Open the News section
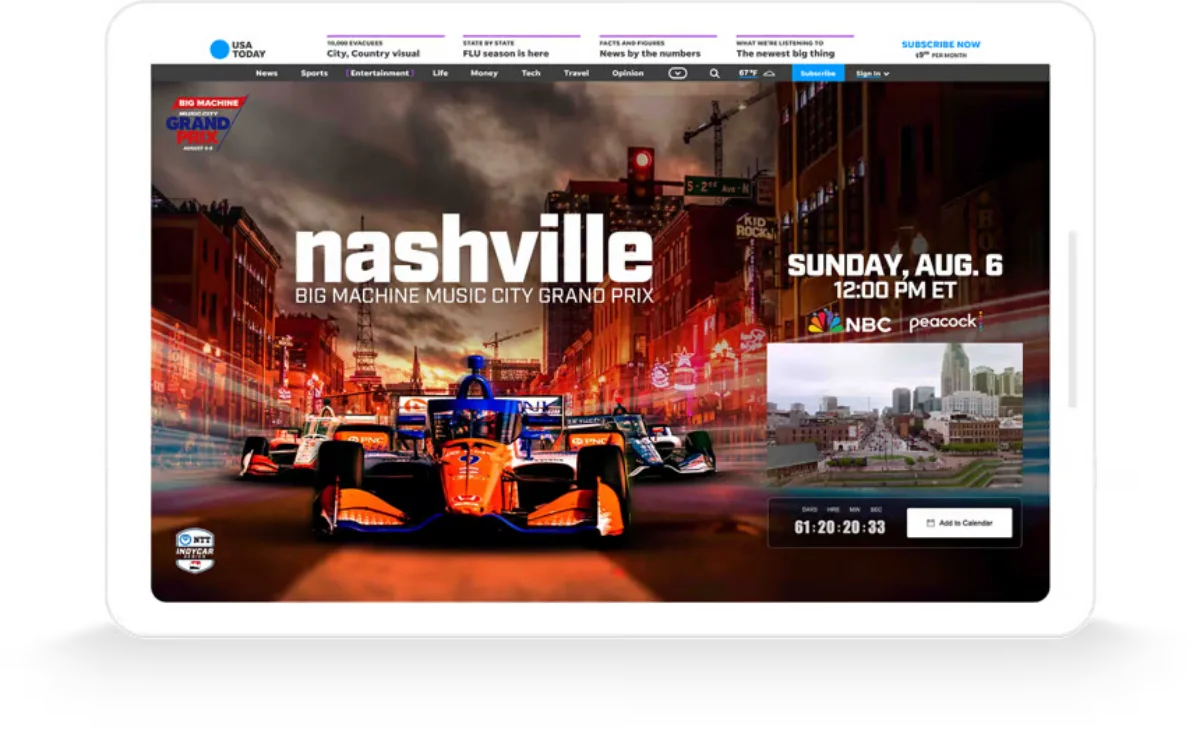 (266, 73)
